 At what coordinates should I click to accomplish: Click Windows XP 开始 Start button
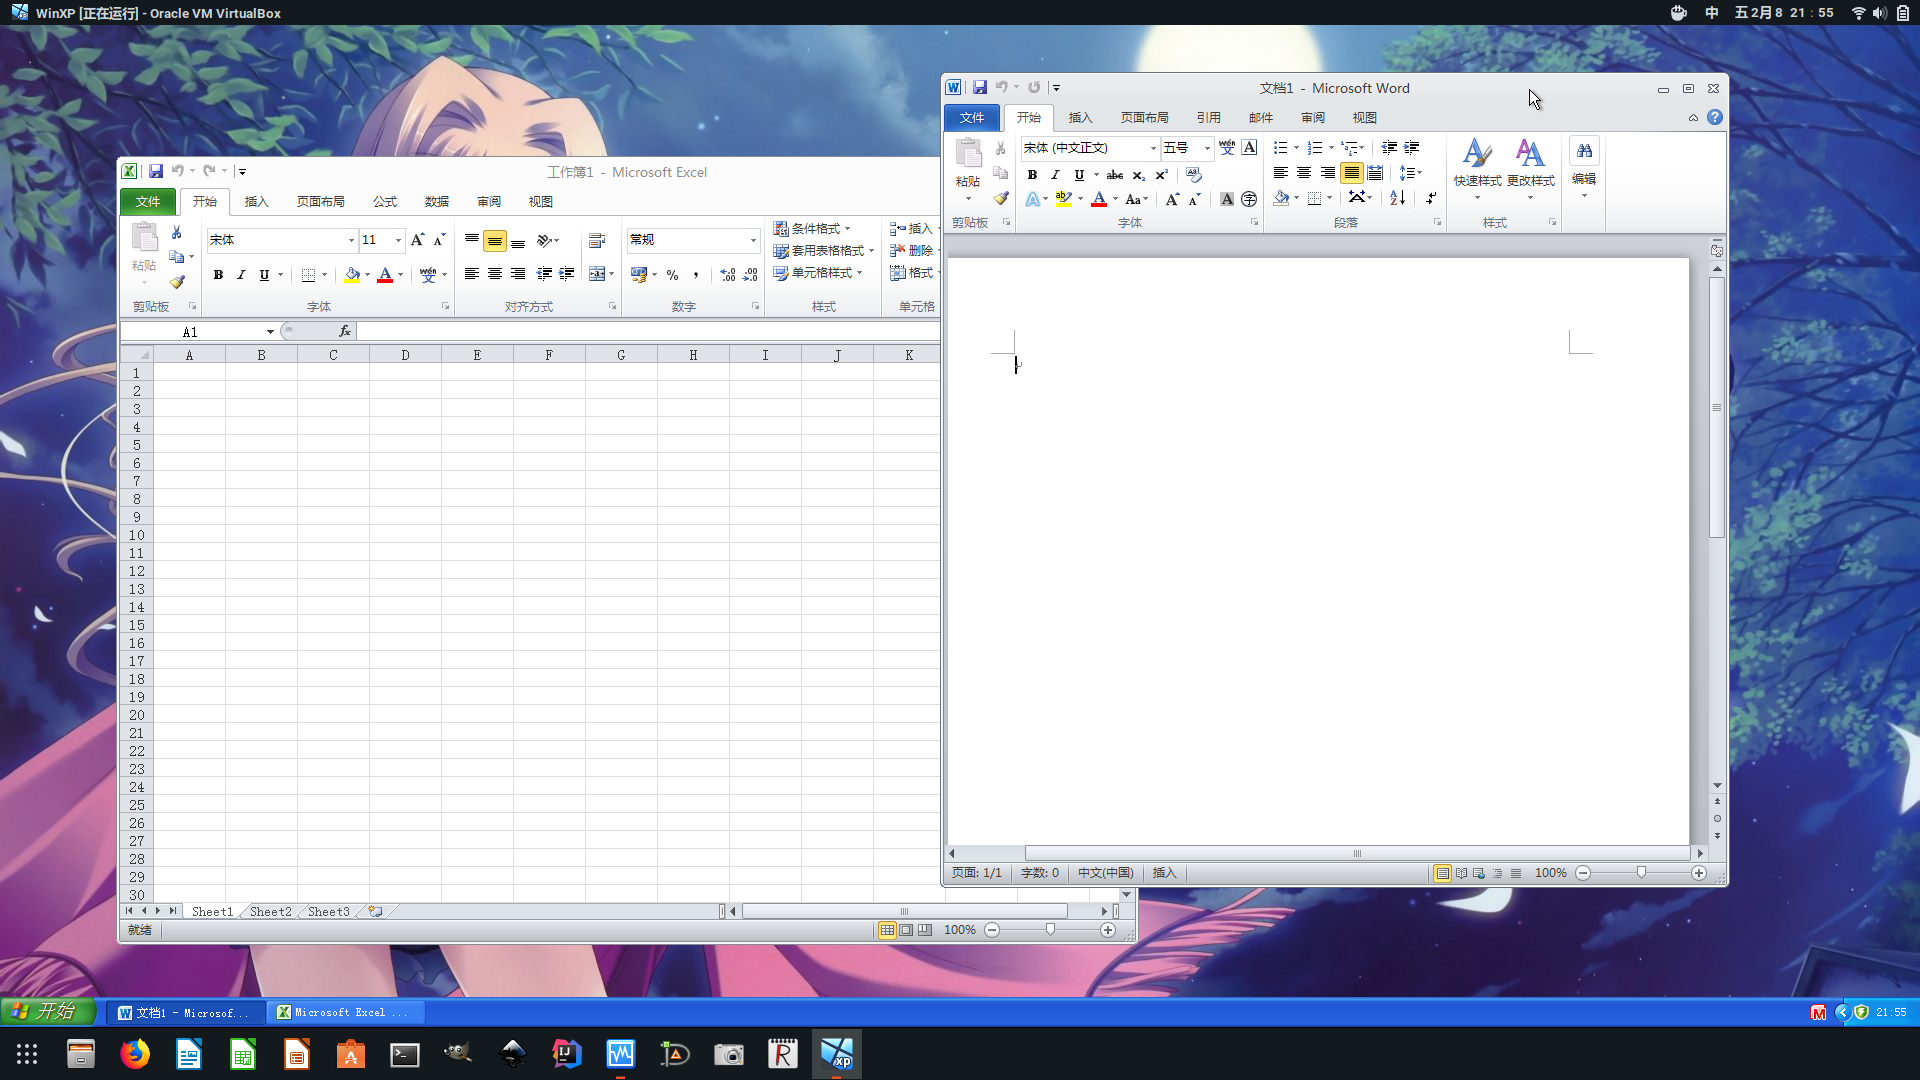(48, 1012)
